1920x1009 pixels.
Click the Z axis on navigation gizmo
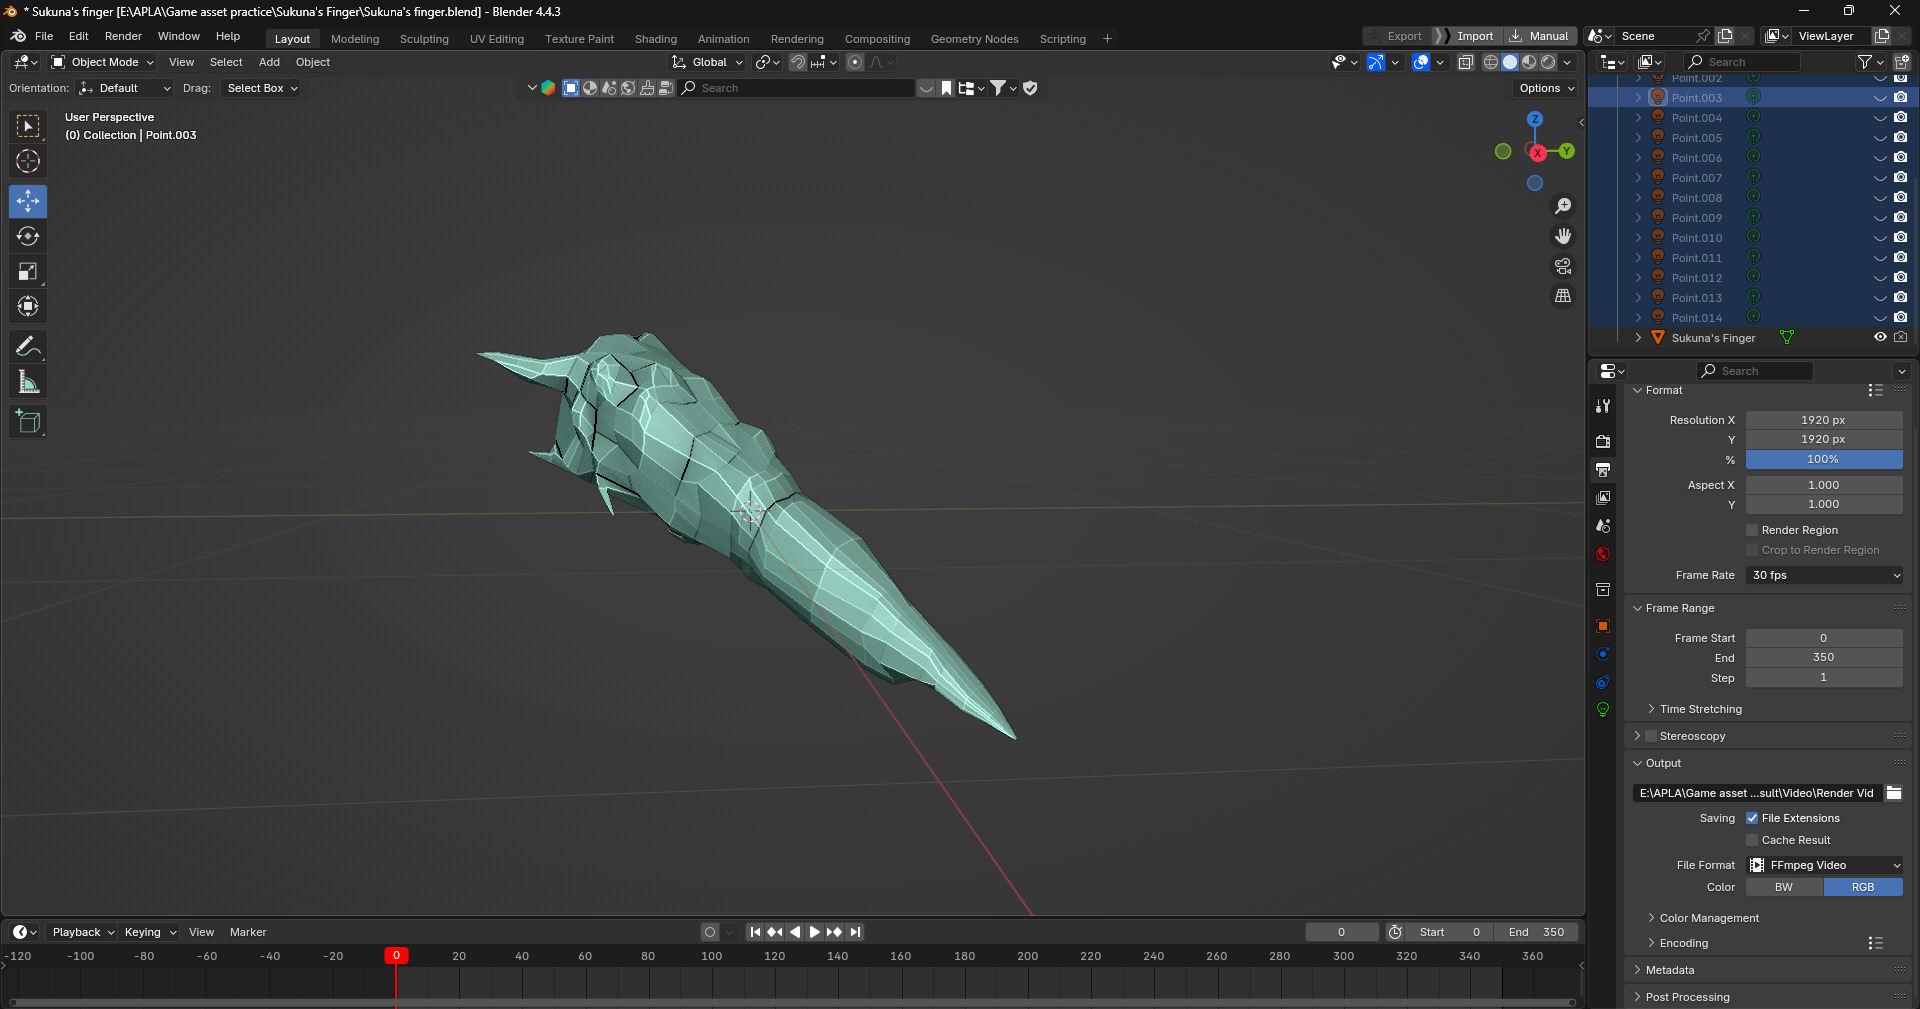pos(1535,119)
